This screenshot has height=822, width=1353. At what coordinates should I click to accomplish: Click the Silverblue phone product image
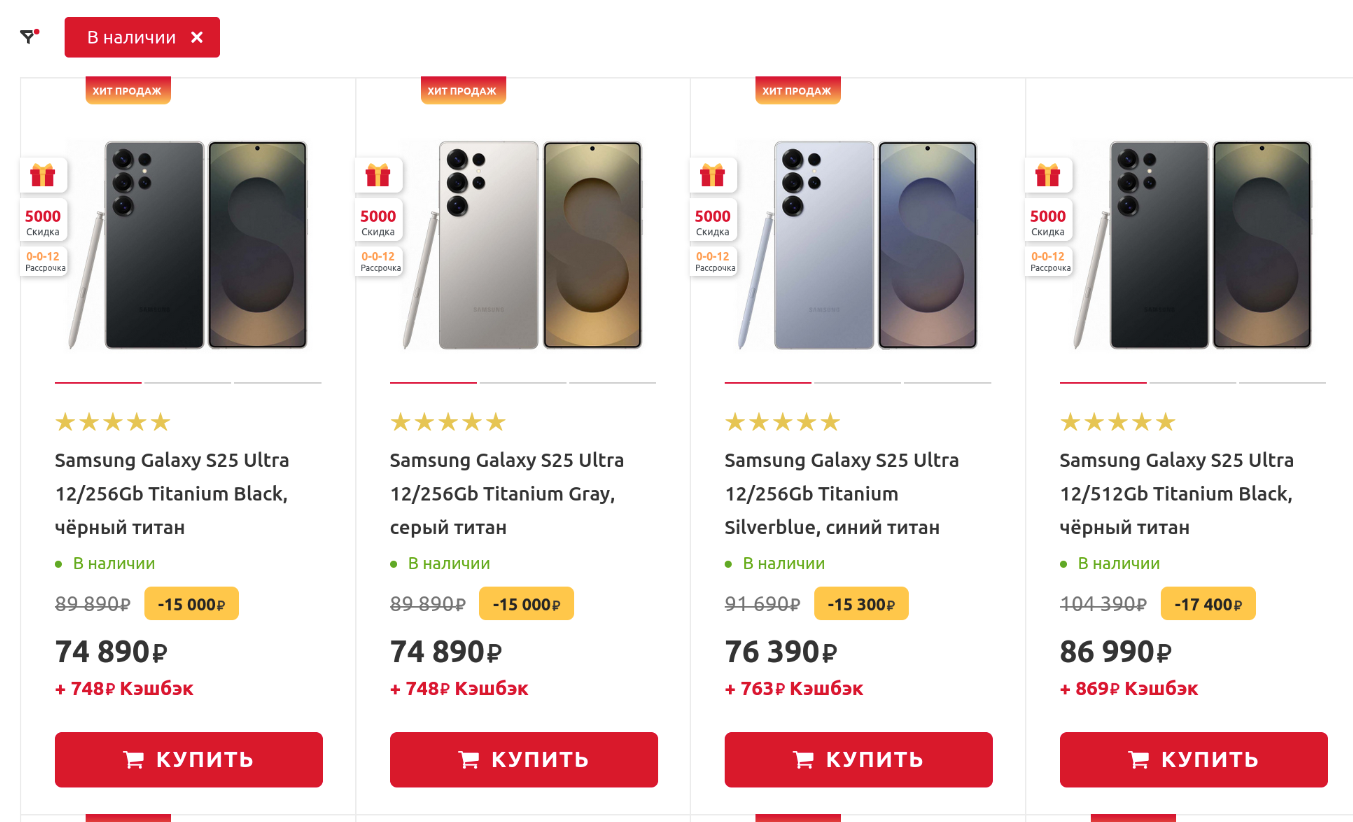875,245
